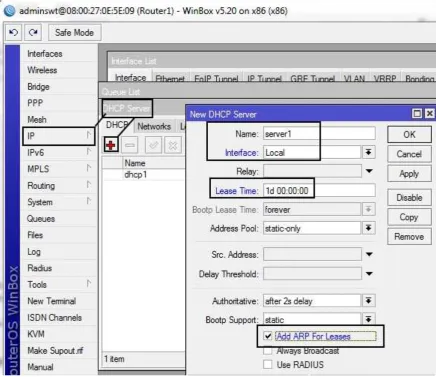This screenshot has height=377, width=436.
Task: Open the Address Pool dropdown list
Action: (368, 228)
